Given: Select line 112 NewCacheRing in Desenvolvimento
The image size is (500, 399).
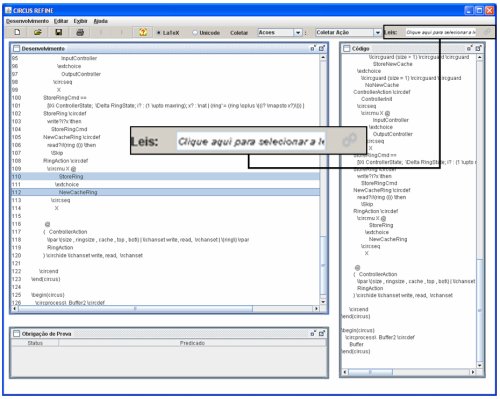Looking at the screenshot, I should [166, 192].
